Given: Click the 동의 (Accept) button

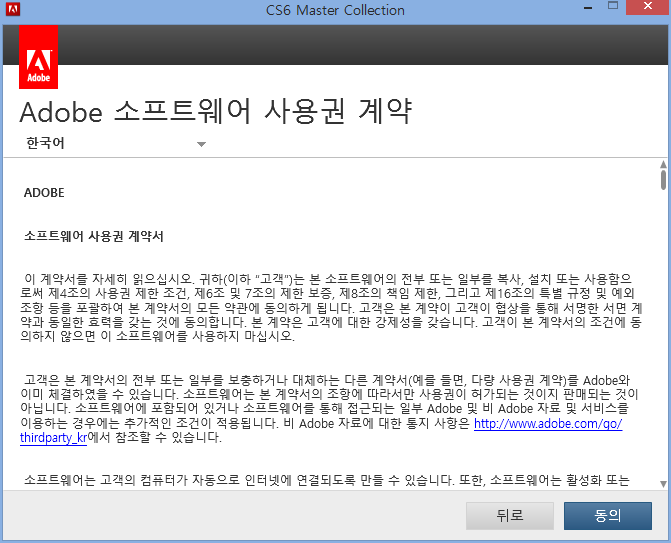Looking at the screenshot, I should (x=608, y=516).
